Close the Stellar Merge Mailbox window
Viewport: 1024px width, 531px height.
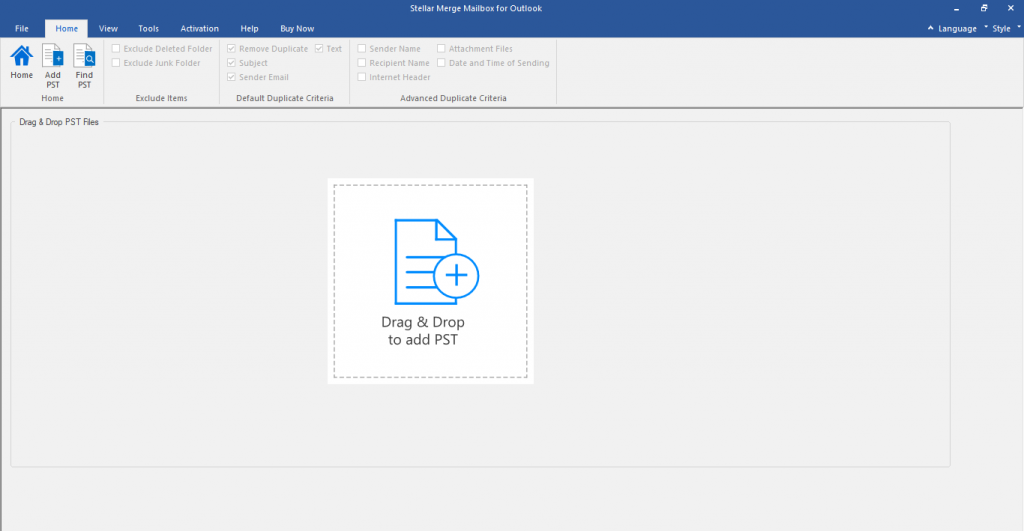point(1010,8)
